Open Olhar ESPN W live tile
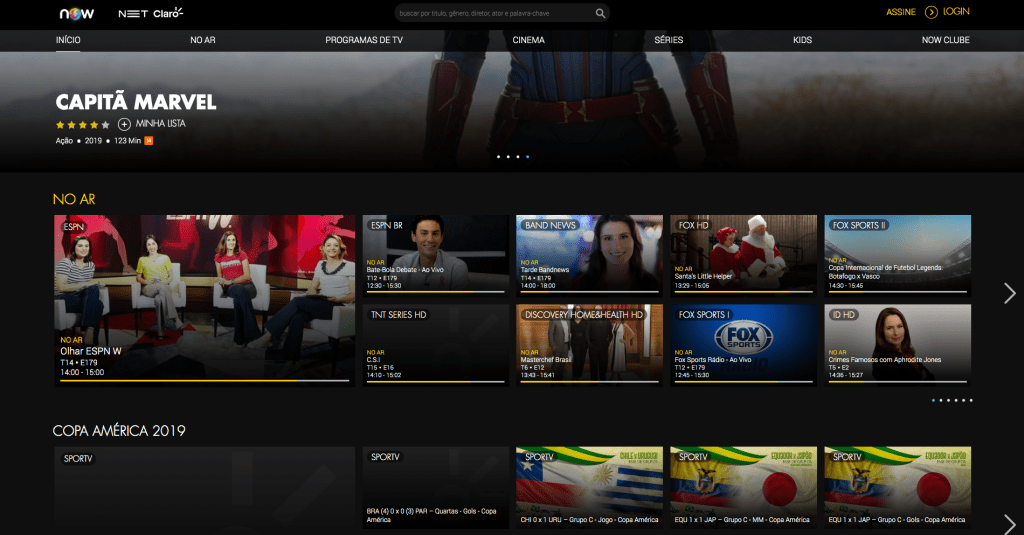The width and height of the screenshot is (1024, 535). [x=204, y=300]
